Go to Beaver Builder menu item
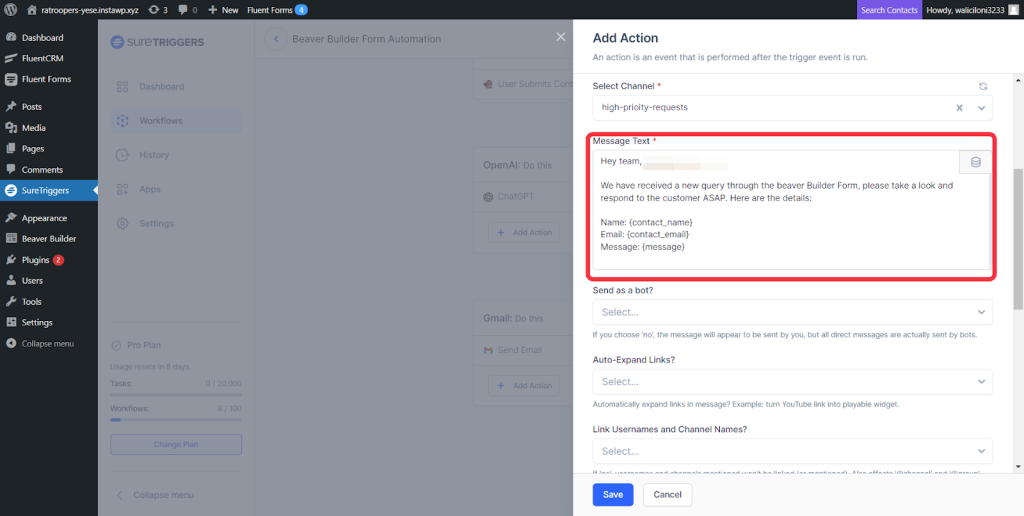 [49, 239]
